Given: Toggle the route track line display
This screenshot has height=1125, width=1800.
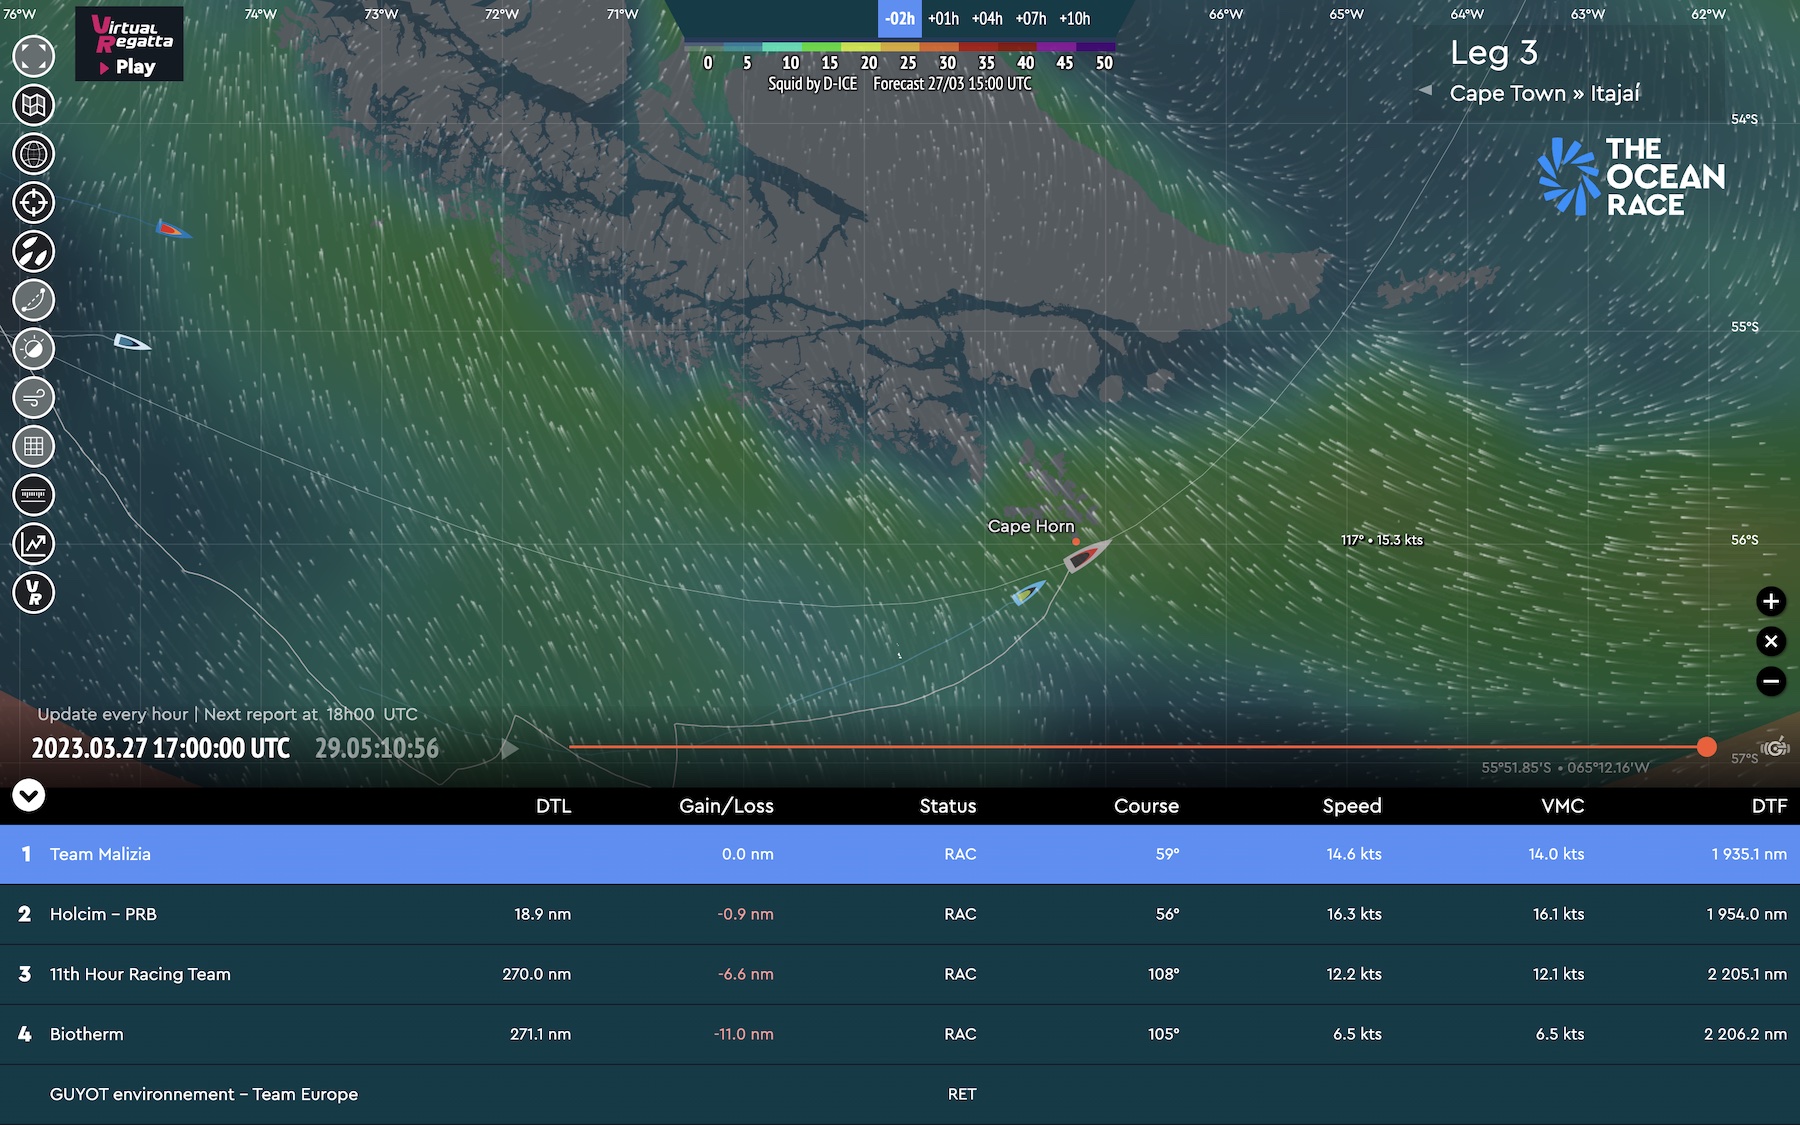Looking at the screenshot, I should [x=33, y=300].
